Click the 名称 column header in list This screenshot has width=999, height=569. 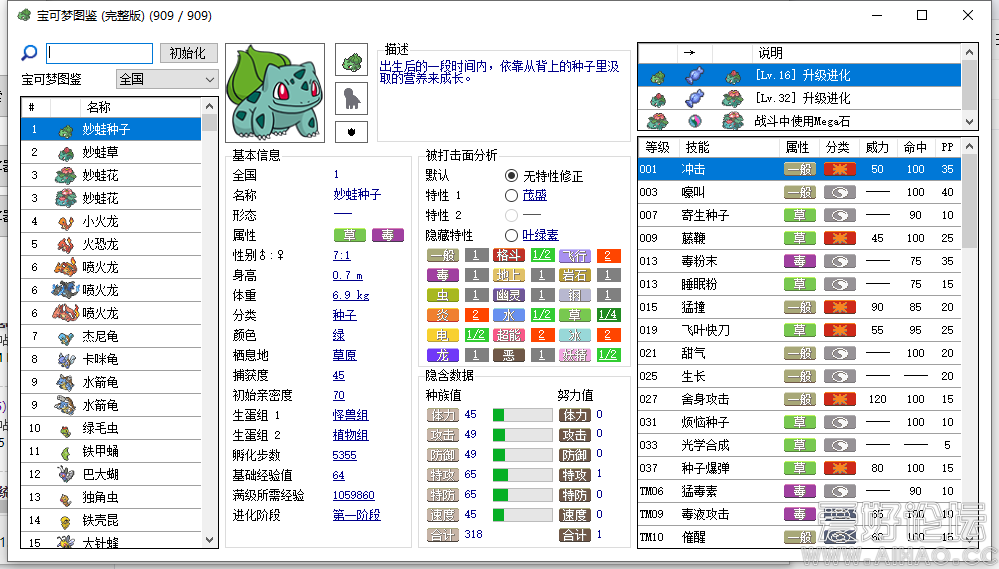(x=139, y=107)
